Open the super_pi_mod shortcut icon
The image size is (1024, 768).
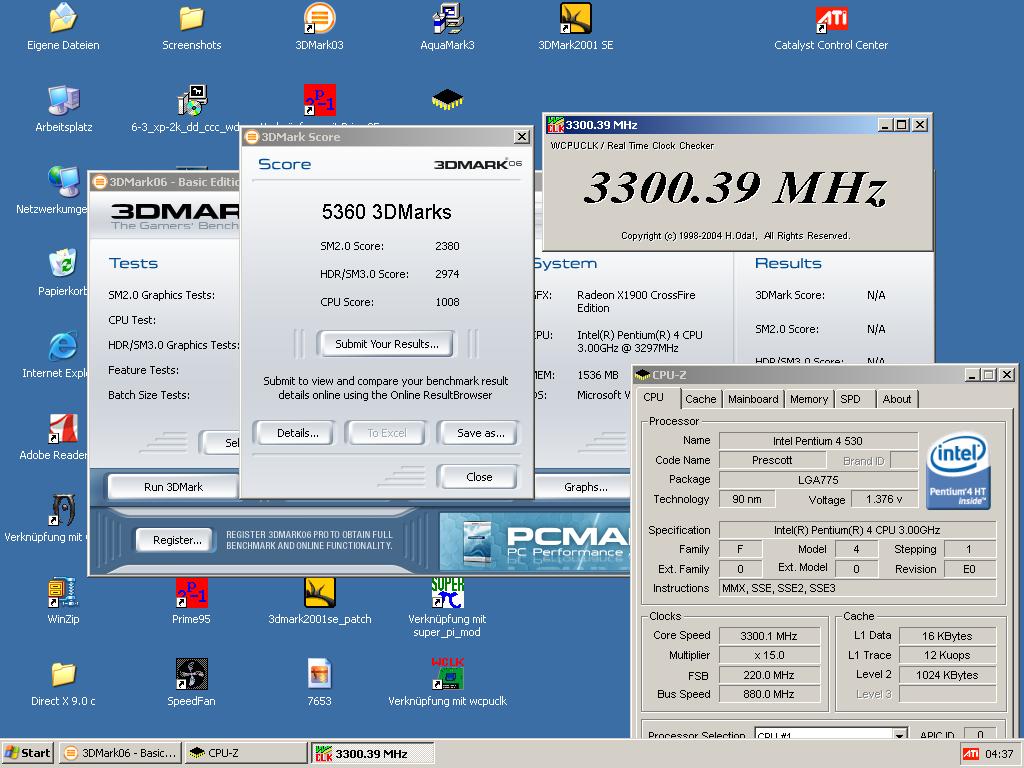[x=447, y=592]
